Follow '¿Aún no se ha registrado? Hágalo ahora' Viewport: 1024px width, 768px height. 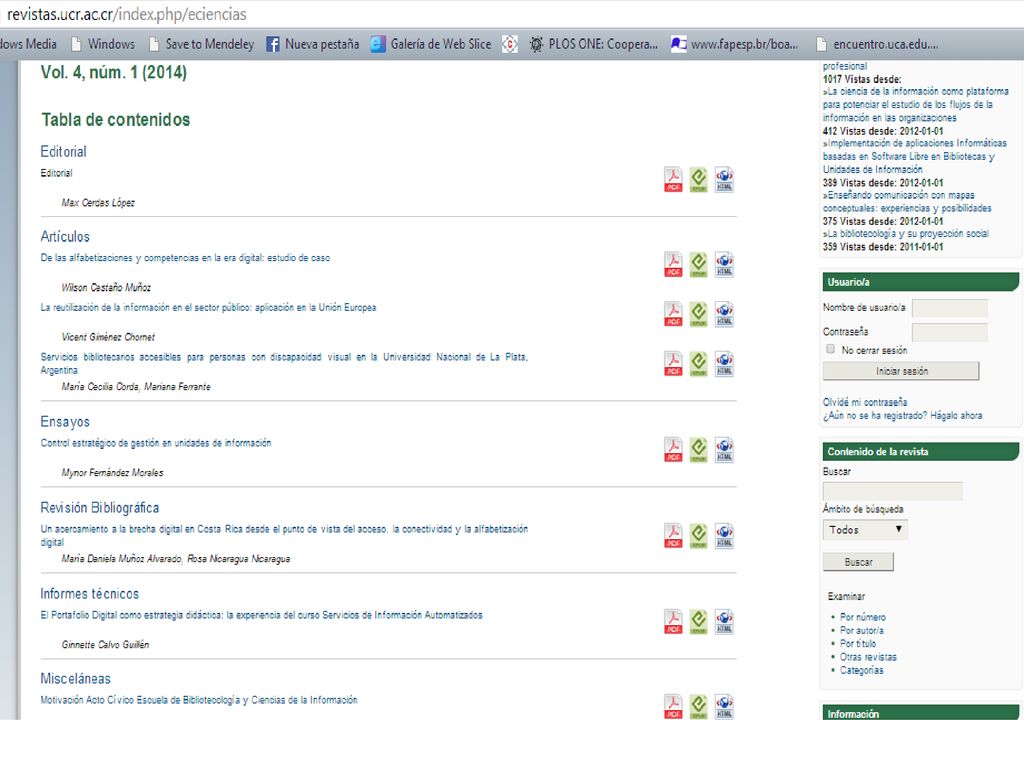[x=903, y=415]
